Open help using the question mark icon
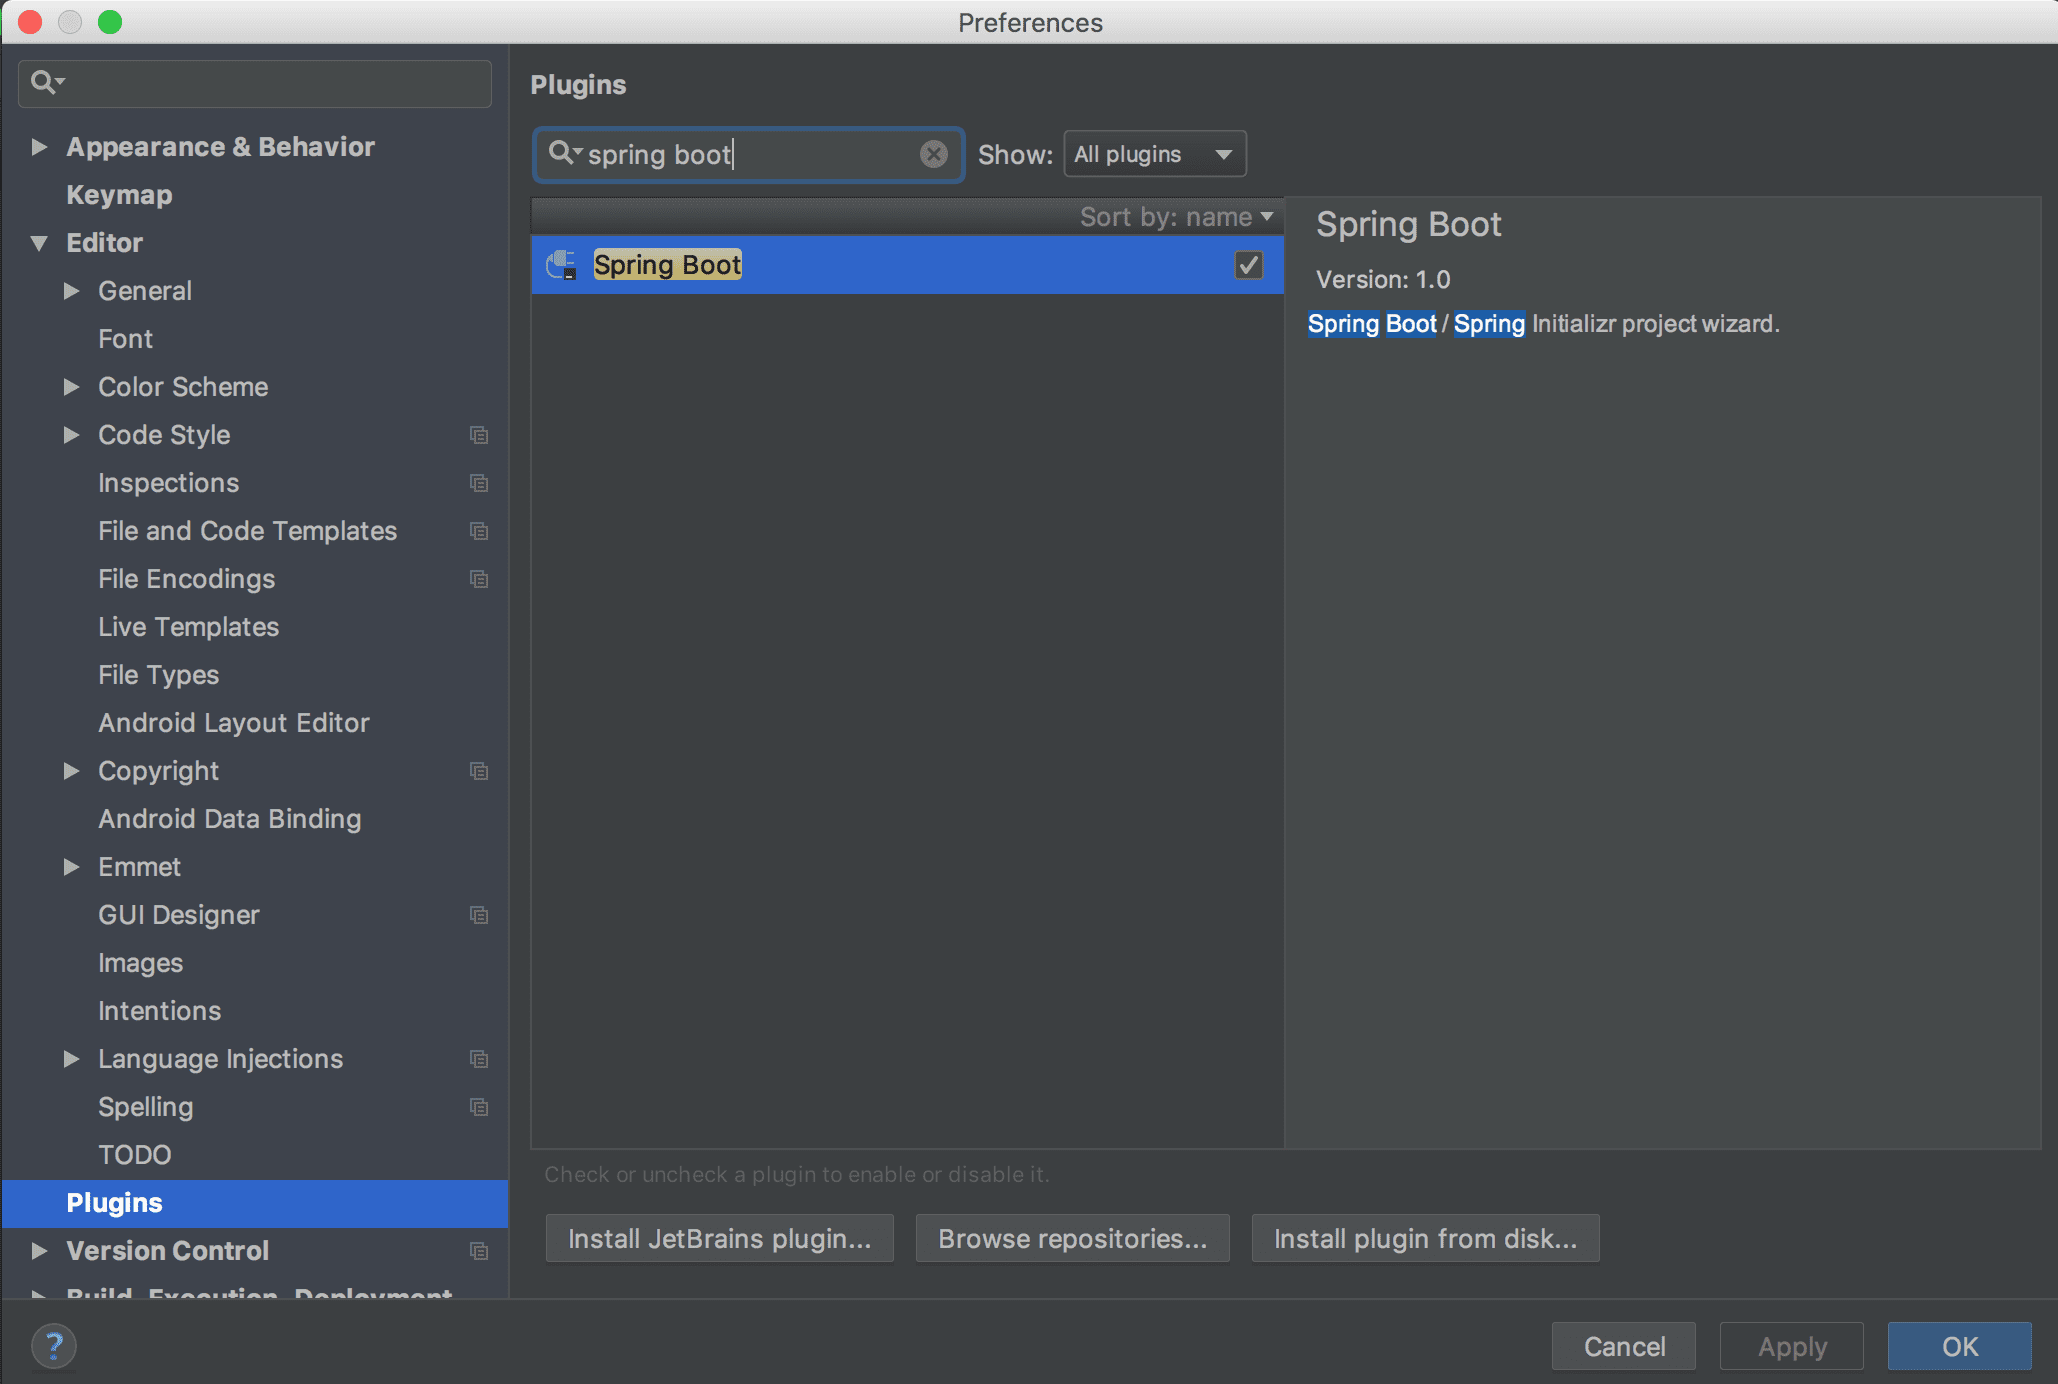Image resolution: width=2058 pixels, height=1384 pixels. click(54, 1346)
